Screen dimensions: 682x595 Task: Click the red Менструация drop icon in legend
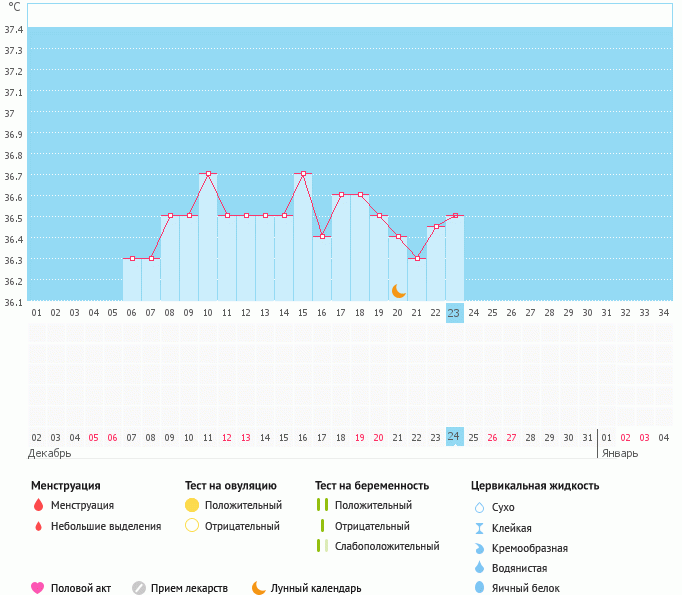coord(38,505)
